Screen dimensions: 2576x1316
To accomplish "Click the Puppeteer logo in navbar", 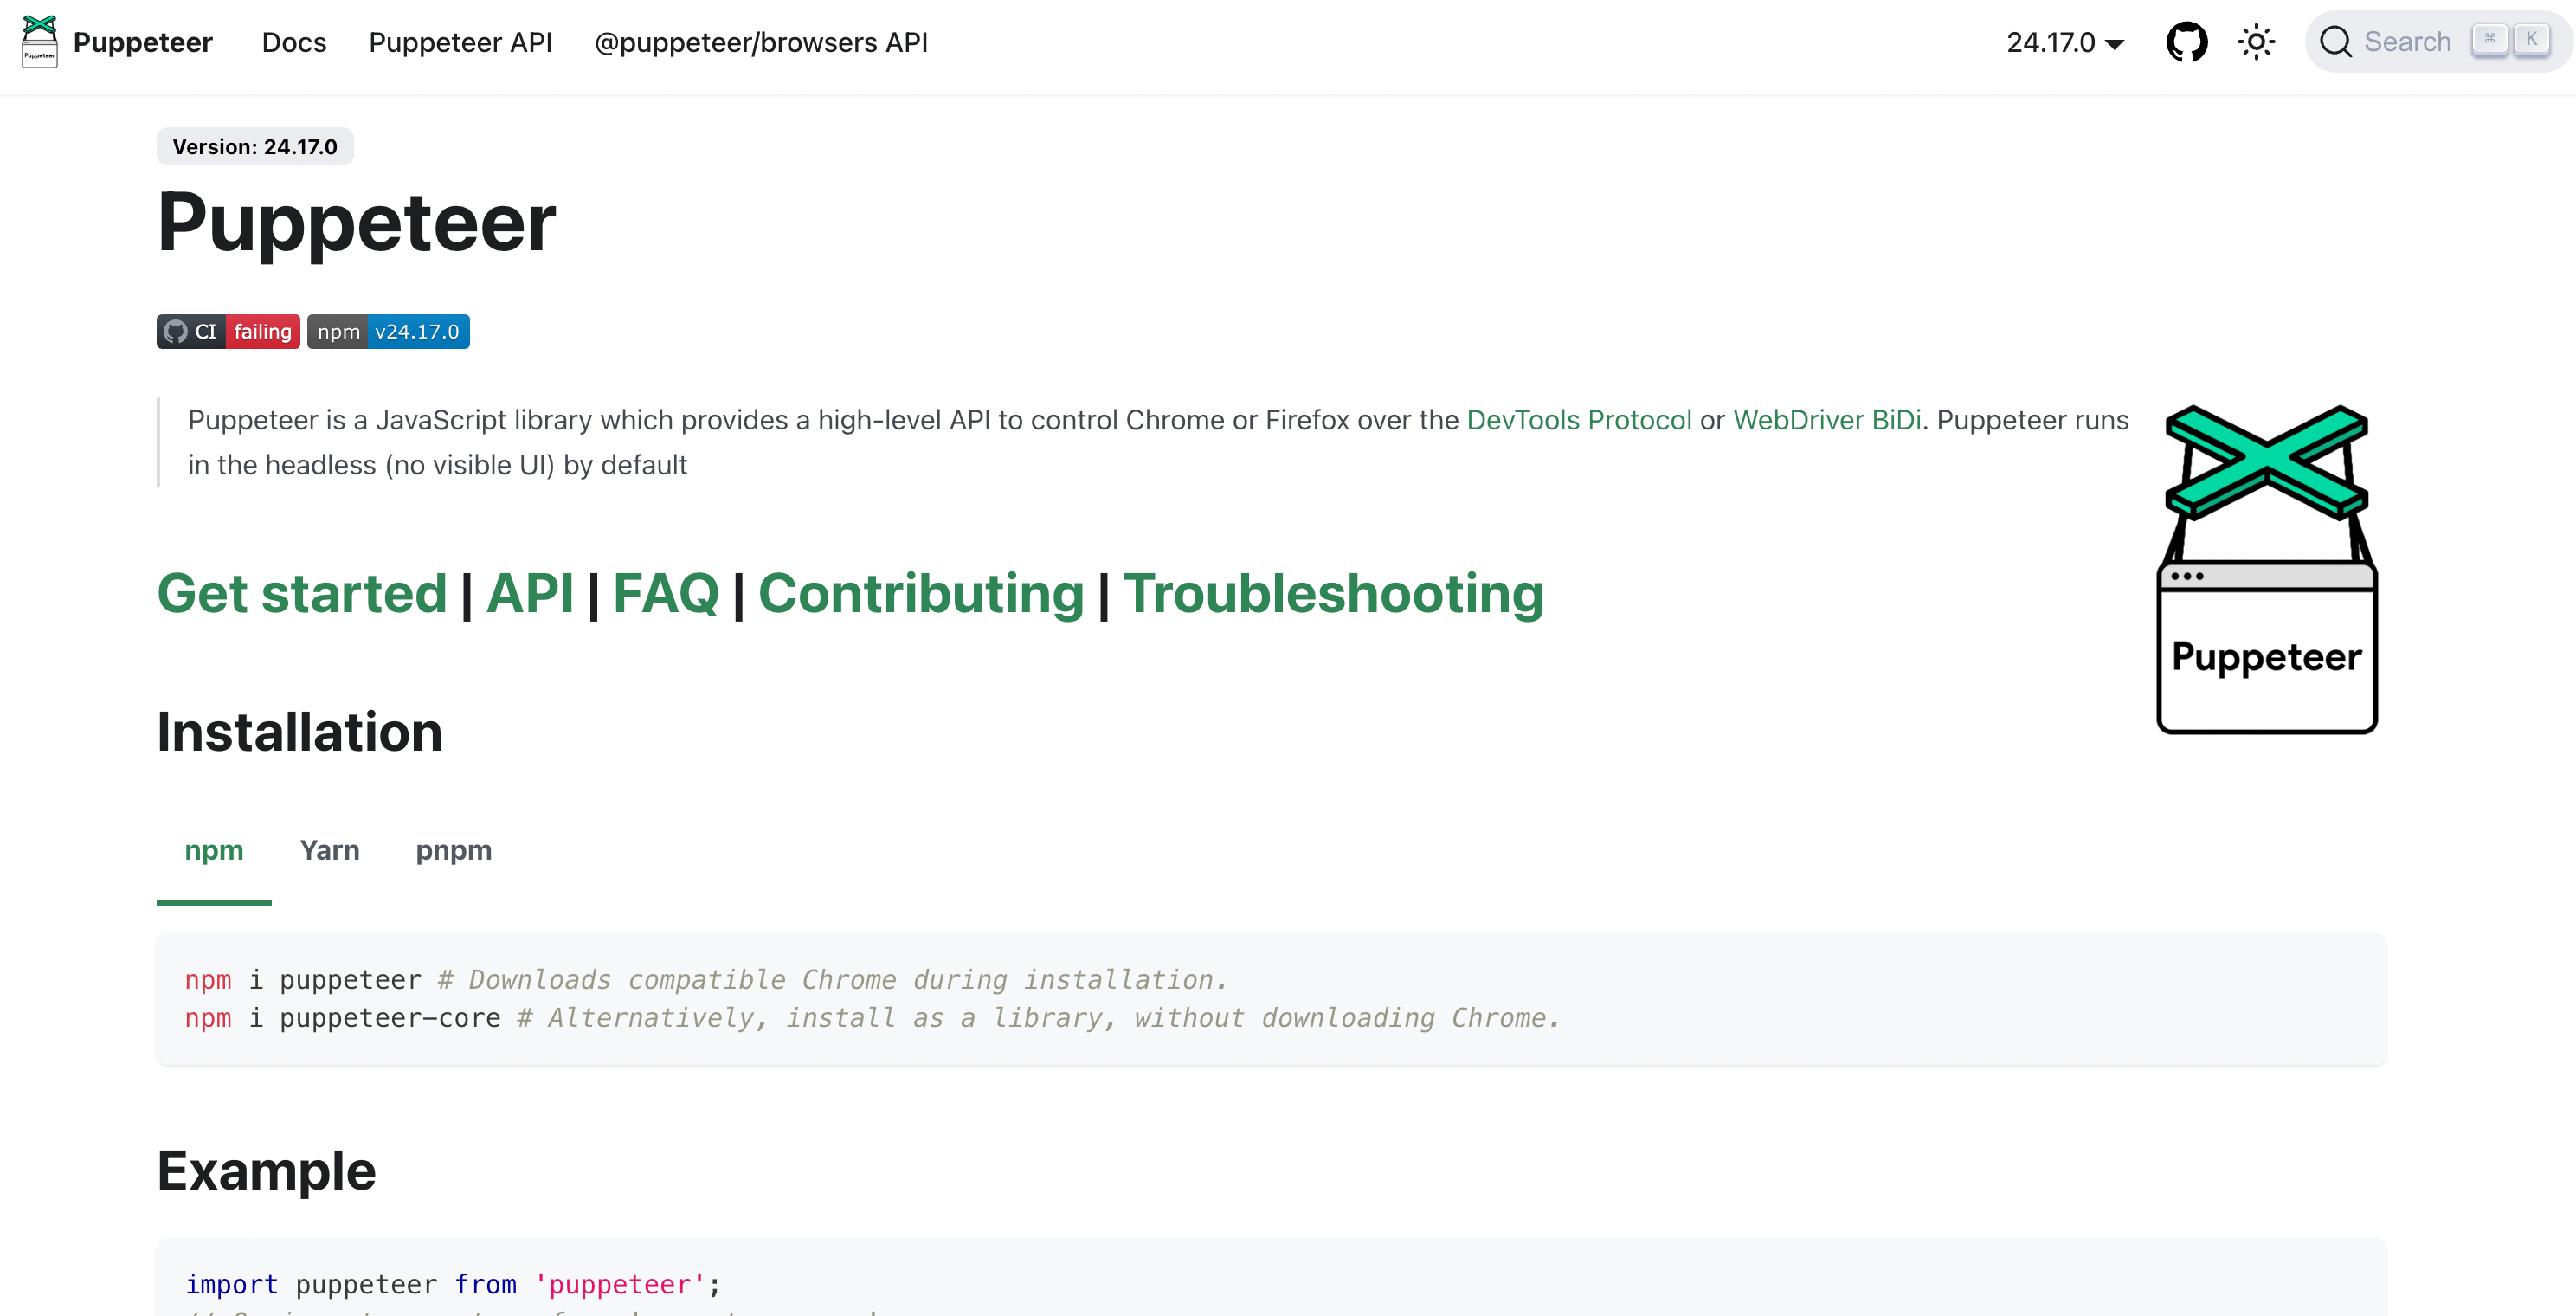I will (x=39, y=42).
